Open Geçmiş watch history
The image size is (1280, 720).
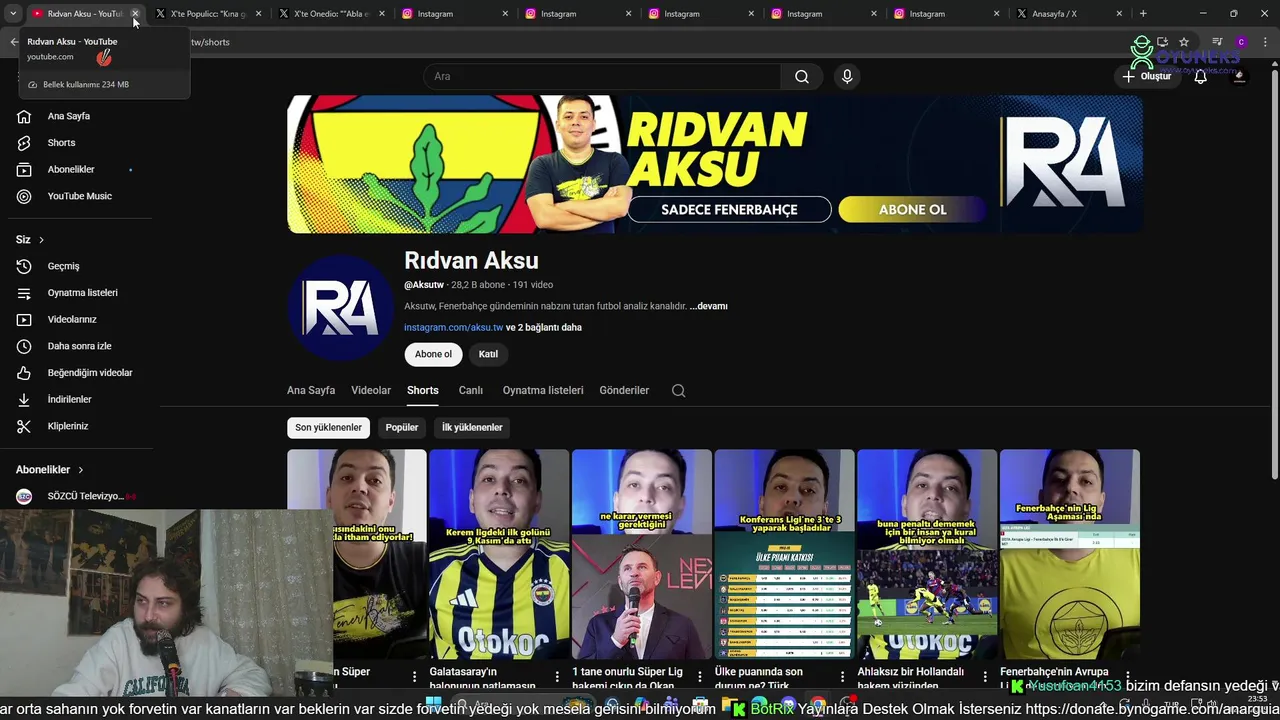tap(63, 266)
